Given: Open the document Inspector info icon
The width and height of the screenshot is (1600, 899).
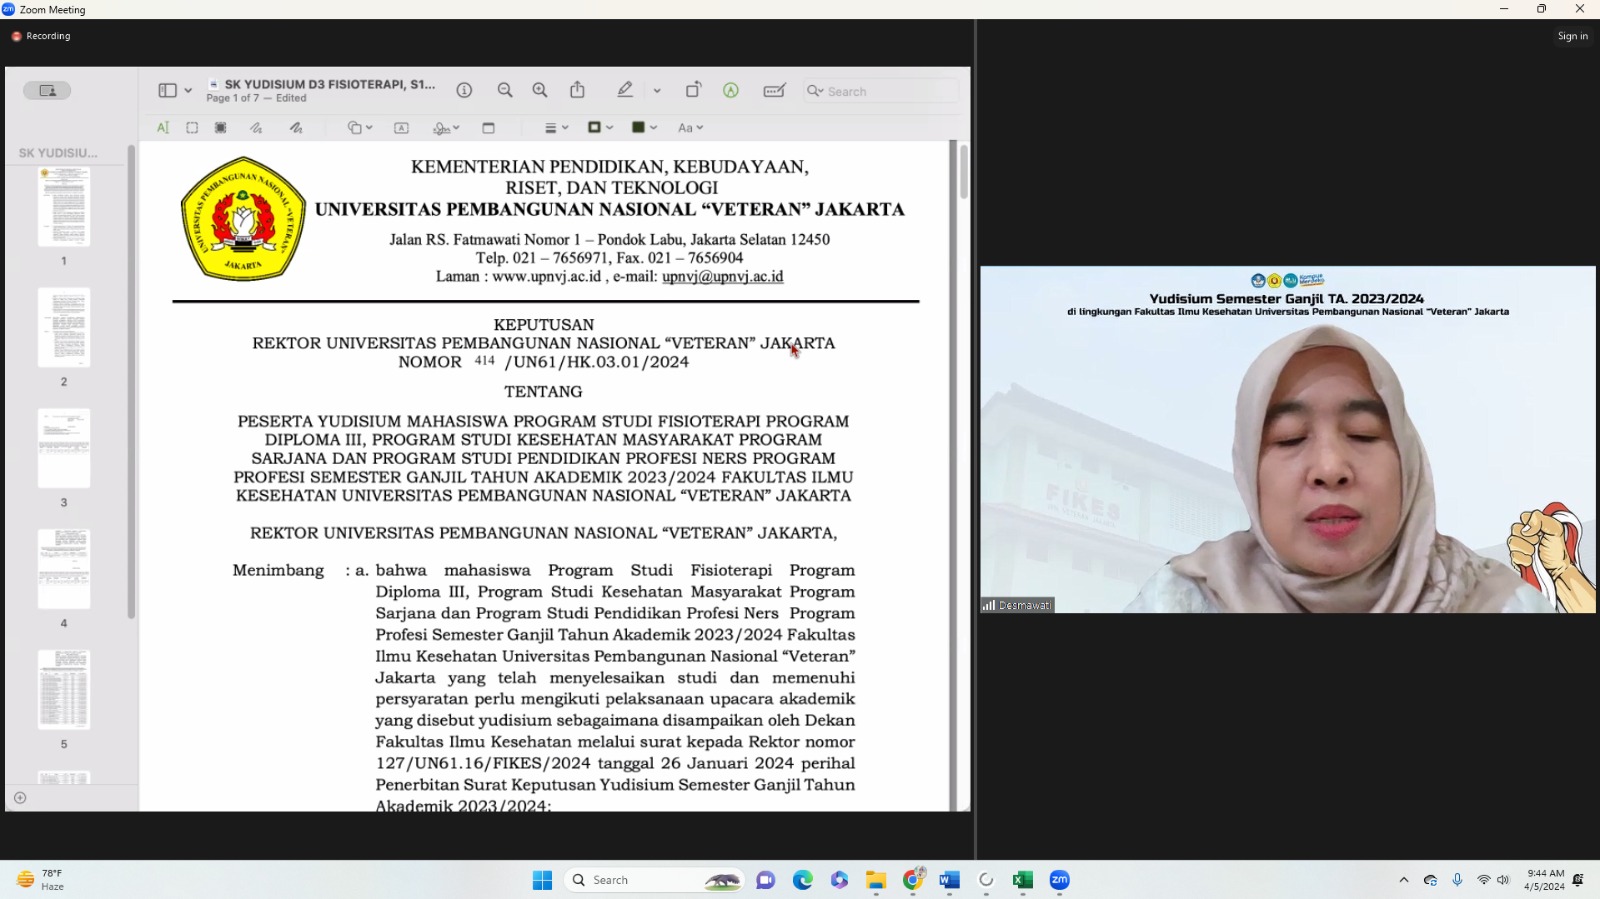Looking at the screenshot, I should [x=464, y=90].
